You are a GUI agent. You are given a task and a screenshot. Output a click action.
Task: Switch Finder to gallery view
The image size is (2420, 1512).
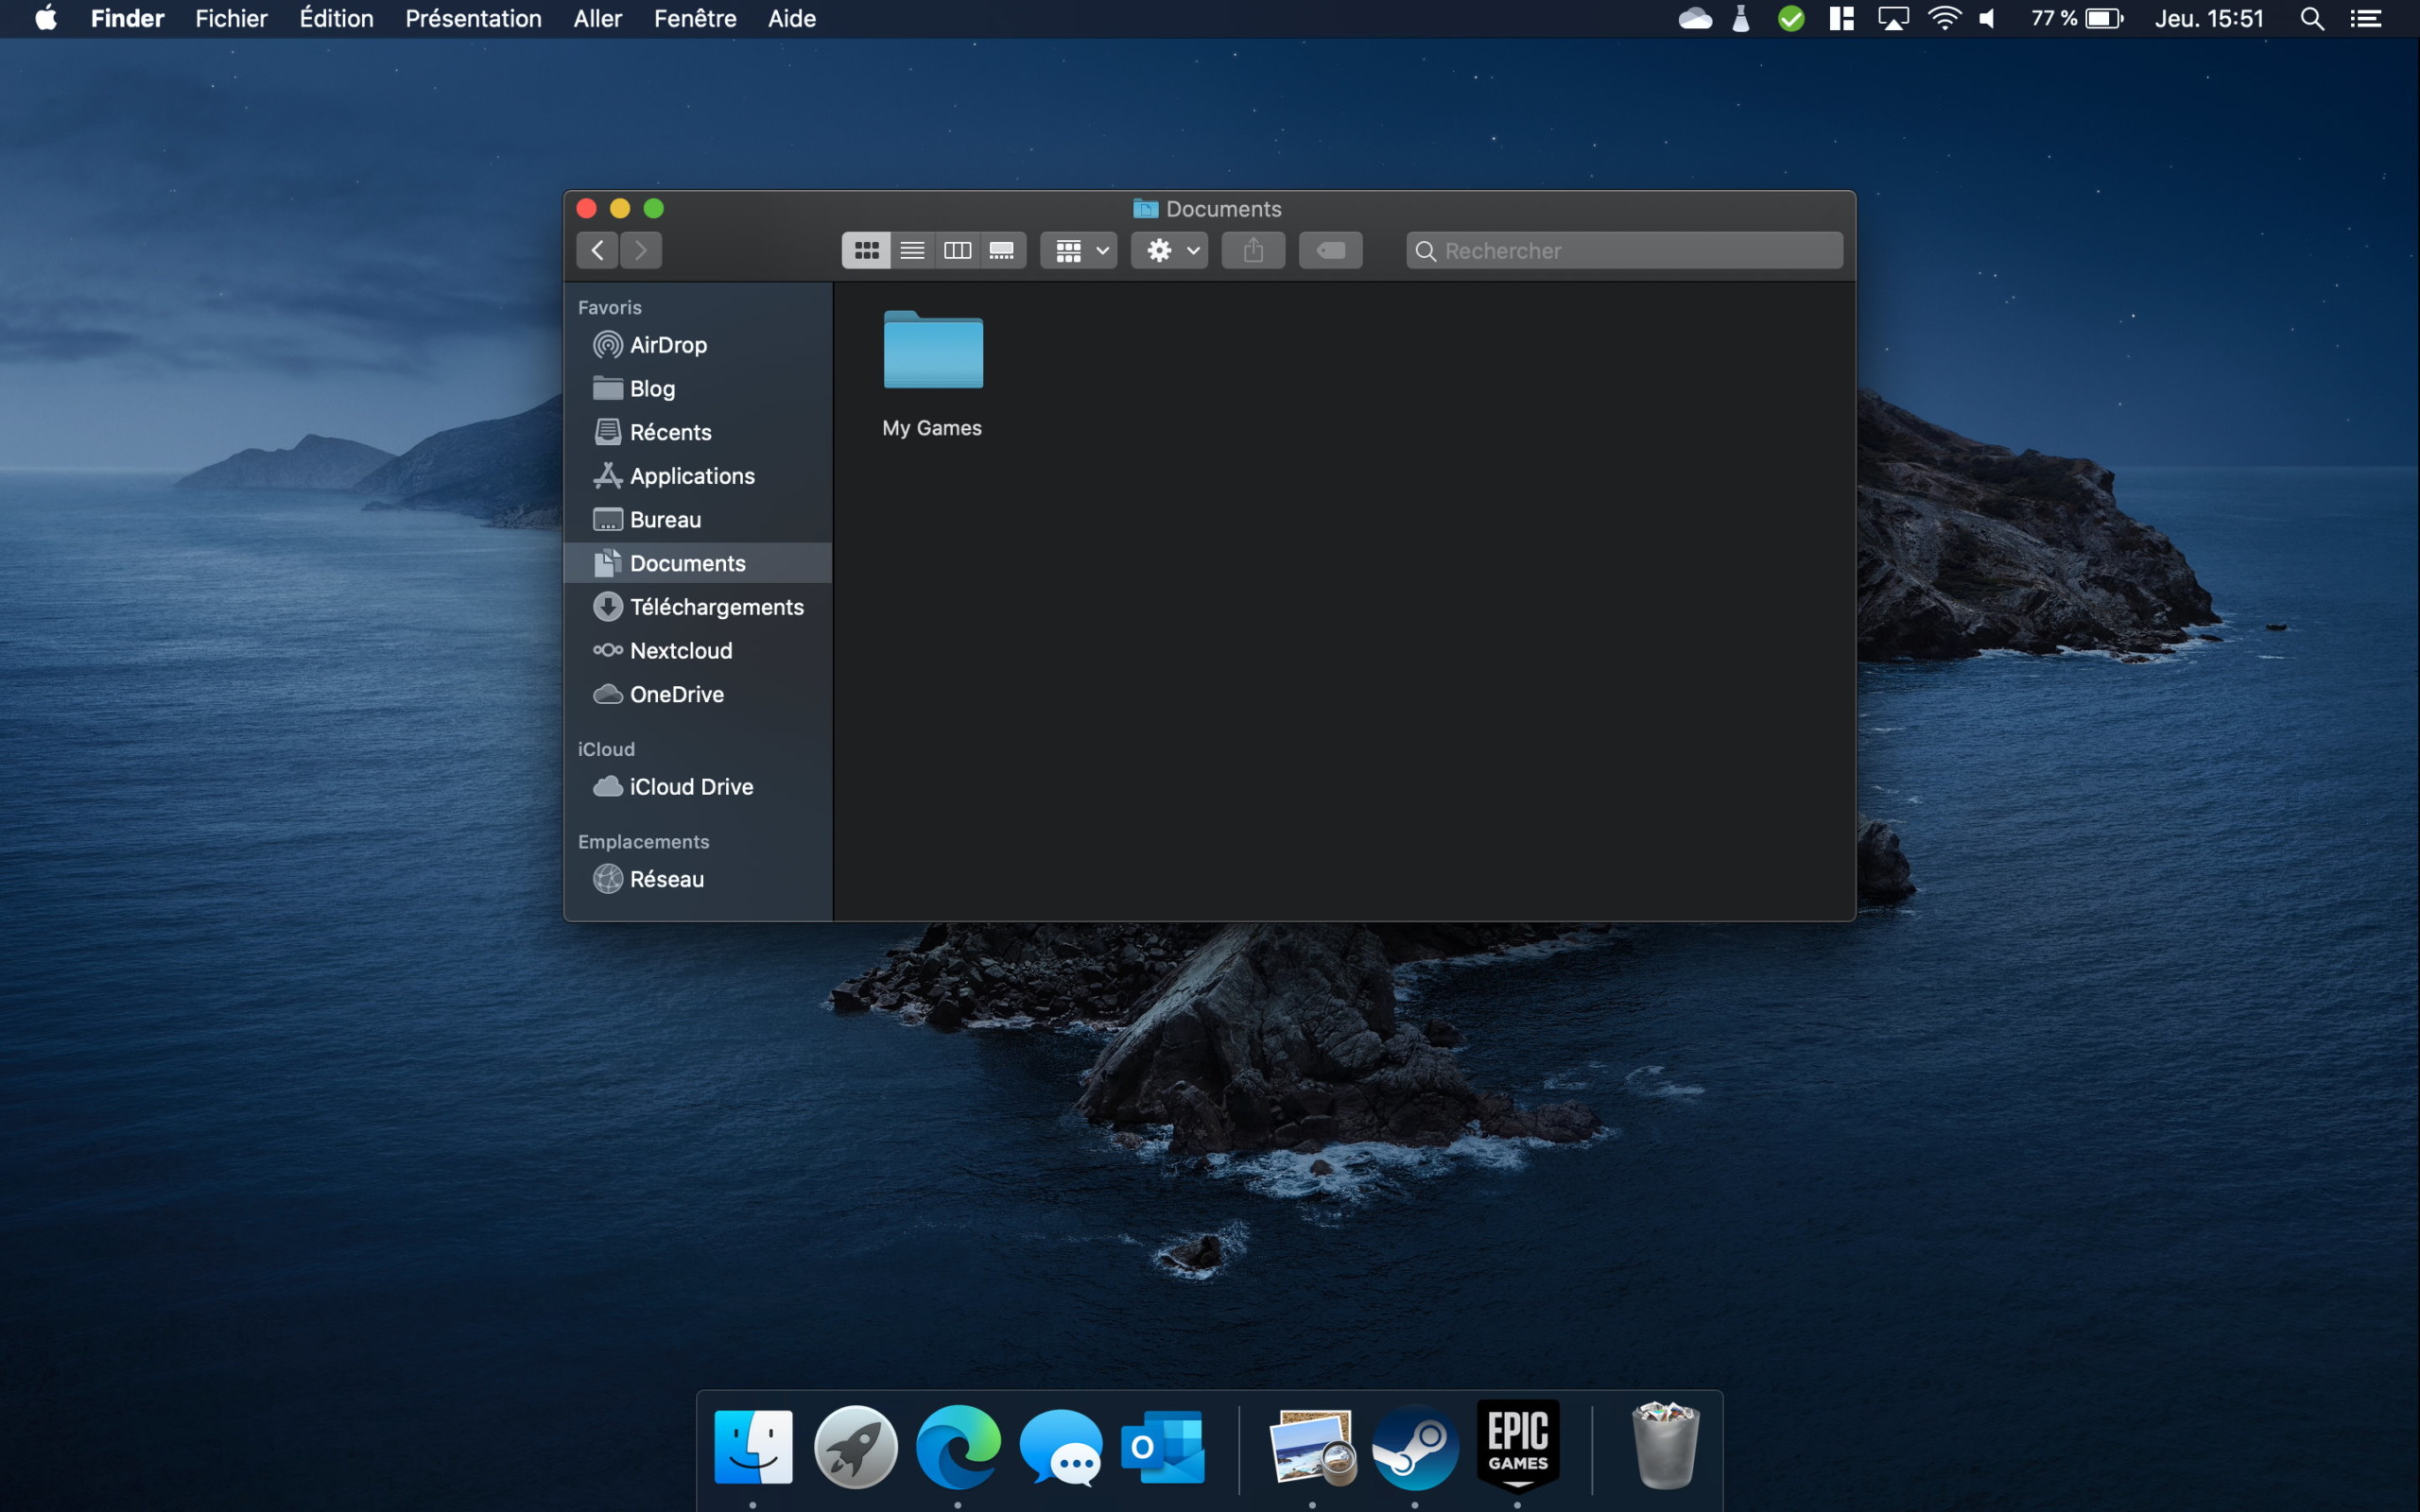[1002, 250]
